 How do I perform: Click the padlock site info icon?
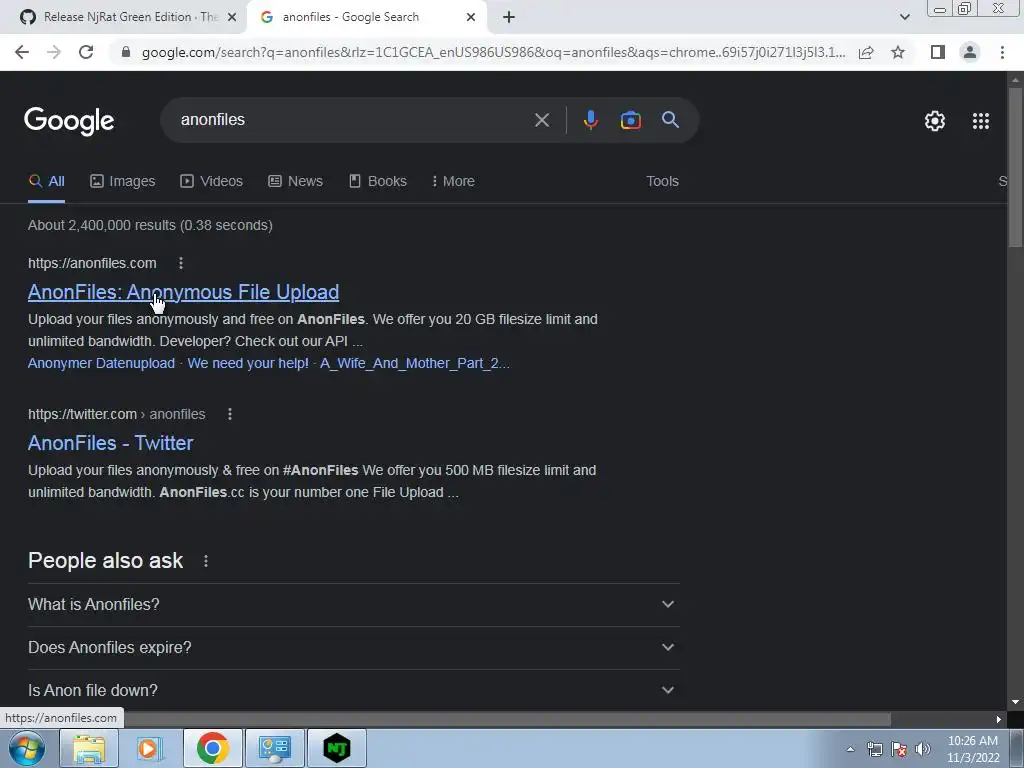click(x=126, y=52)
